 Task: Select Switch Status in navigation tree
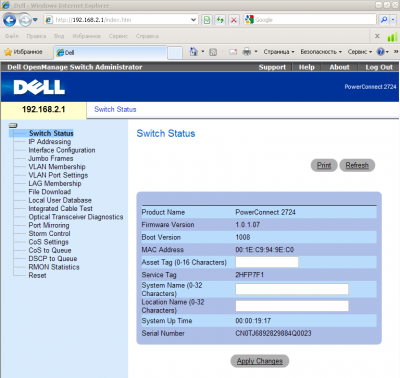point(51,133)
